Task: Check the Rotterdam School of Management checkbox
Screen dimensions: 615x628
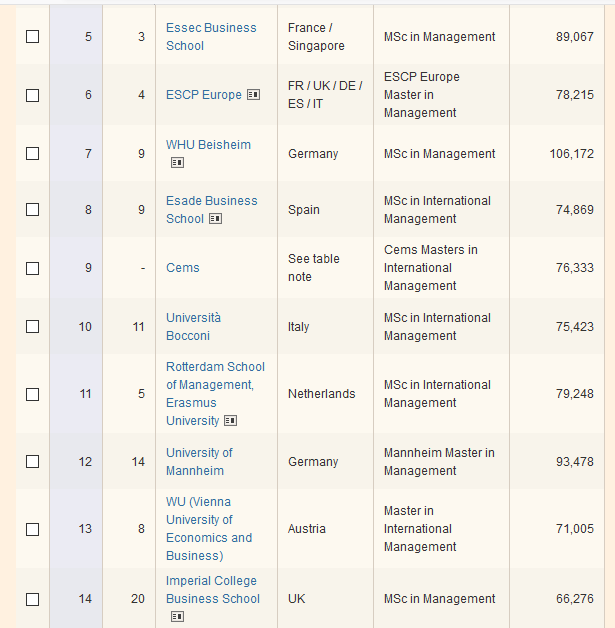Action: pos(32,394)
